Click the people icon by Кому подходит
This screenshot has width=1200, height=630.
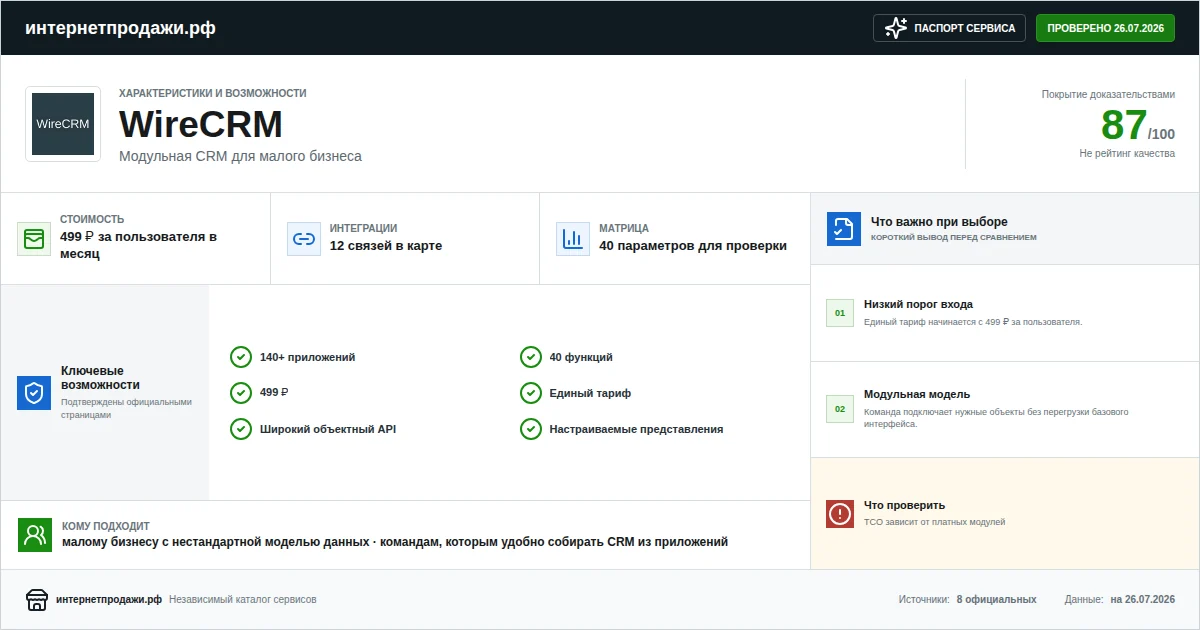pos(35,534)
